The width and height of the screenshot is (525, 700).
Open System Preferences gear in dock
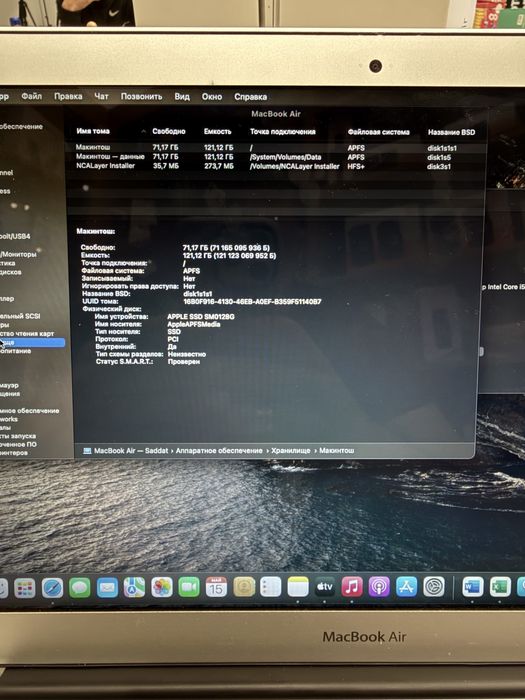click(433, 587)
